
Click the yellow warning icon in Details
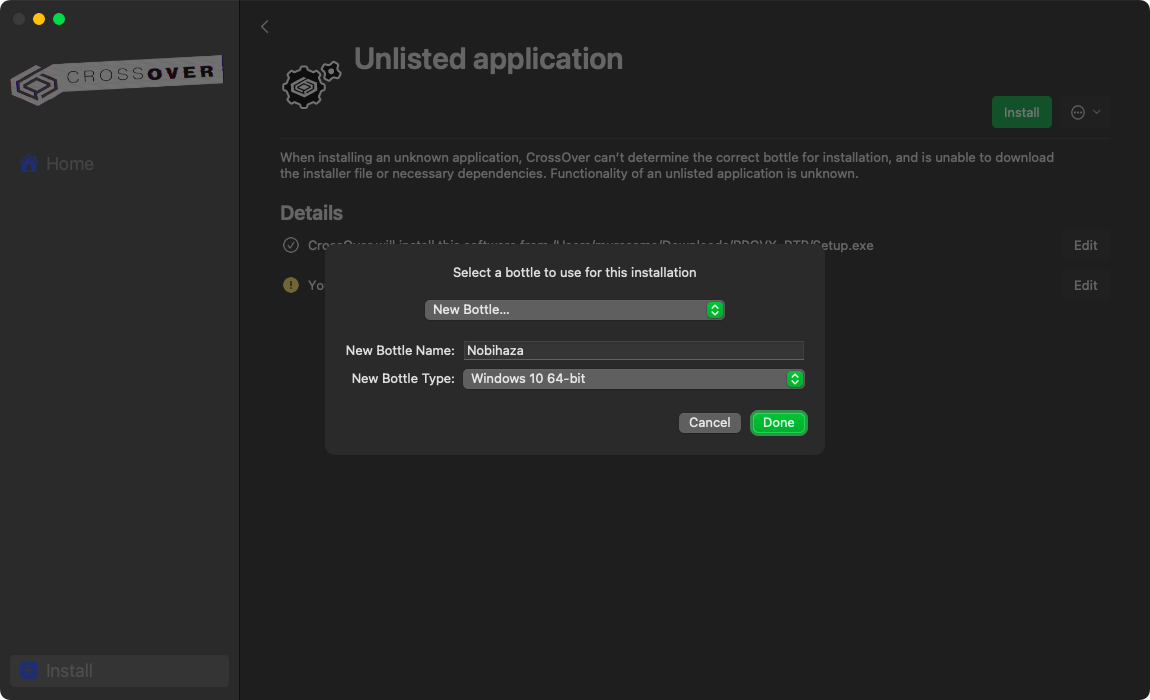(x=291, y=285)
